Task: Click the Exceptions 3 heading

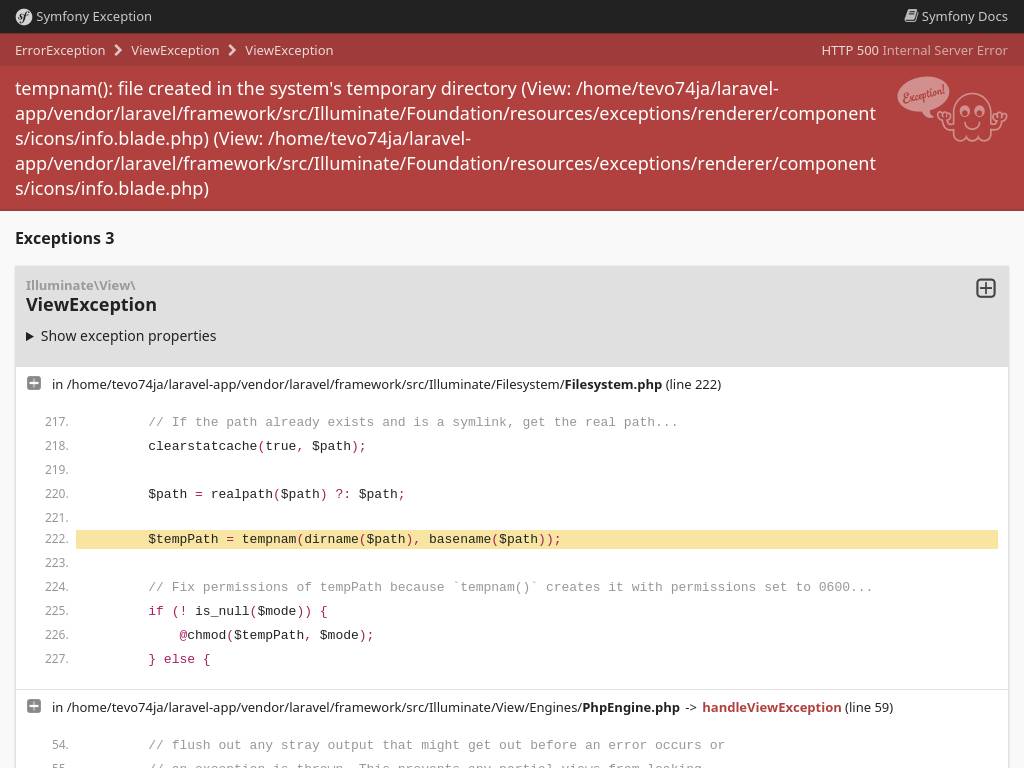Action: [x=65, y=238]
